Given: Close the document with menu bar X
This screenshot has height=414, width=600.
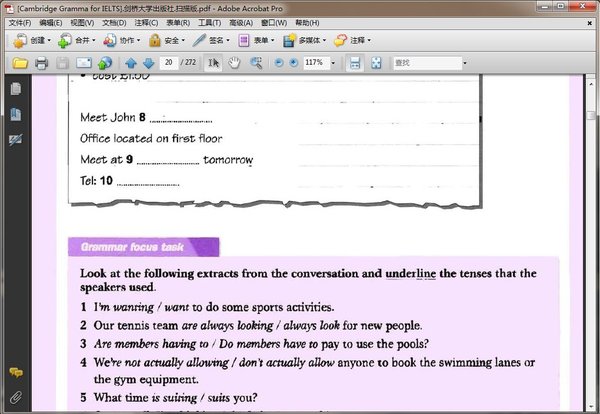Looking at the screenshot, I should [590, 23].
